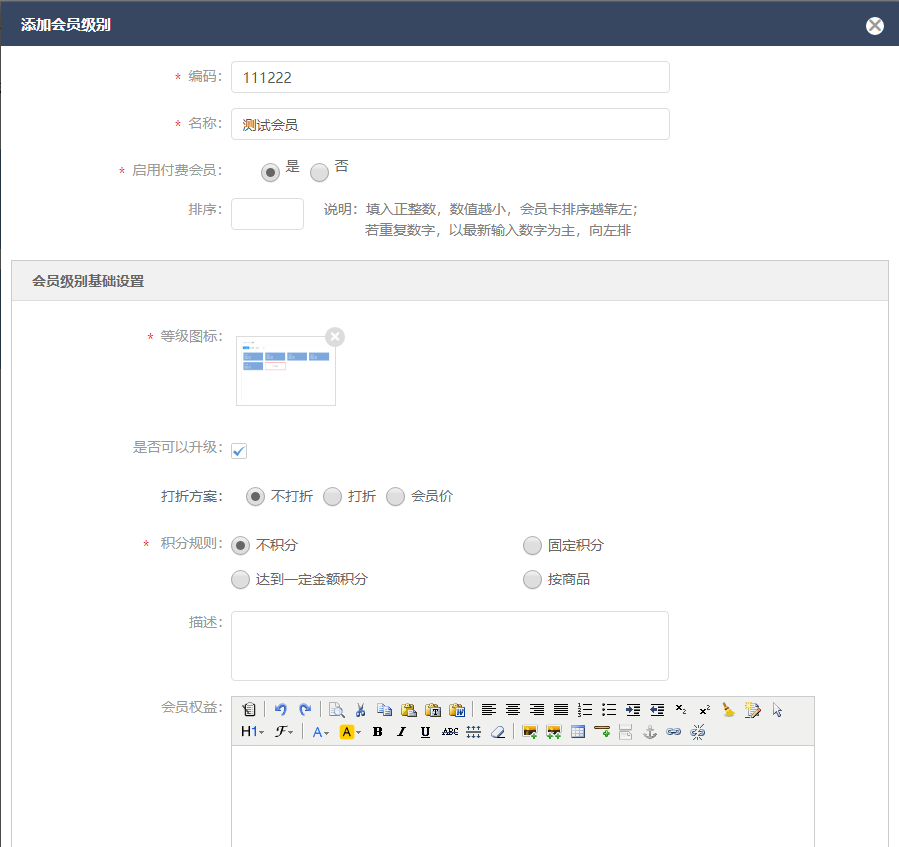Click the undo arrow in the editor
Image resolution: width=899 pixels, height=847 pixels.
[x=280, y=710]
